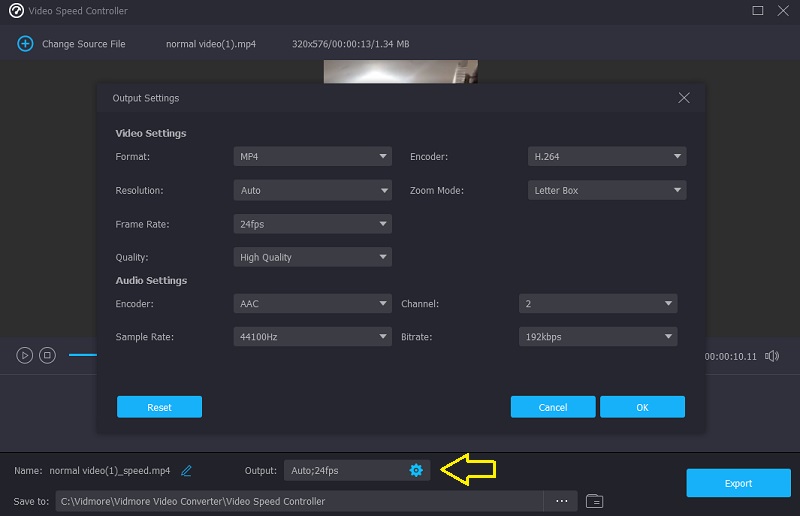
Task: Click the stop playback icon
Action: [47, 355]
